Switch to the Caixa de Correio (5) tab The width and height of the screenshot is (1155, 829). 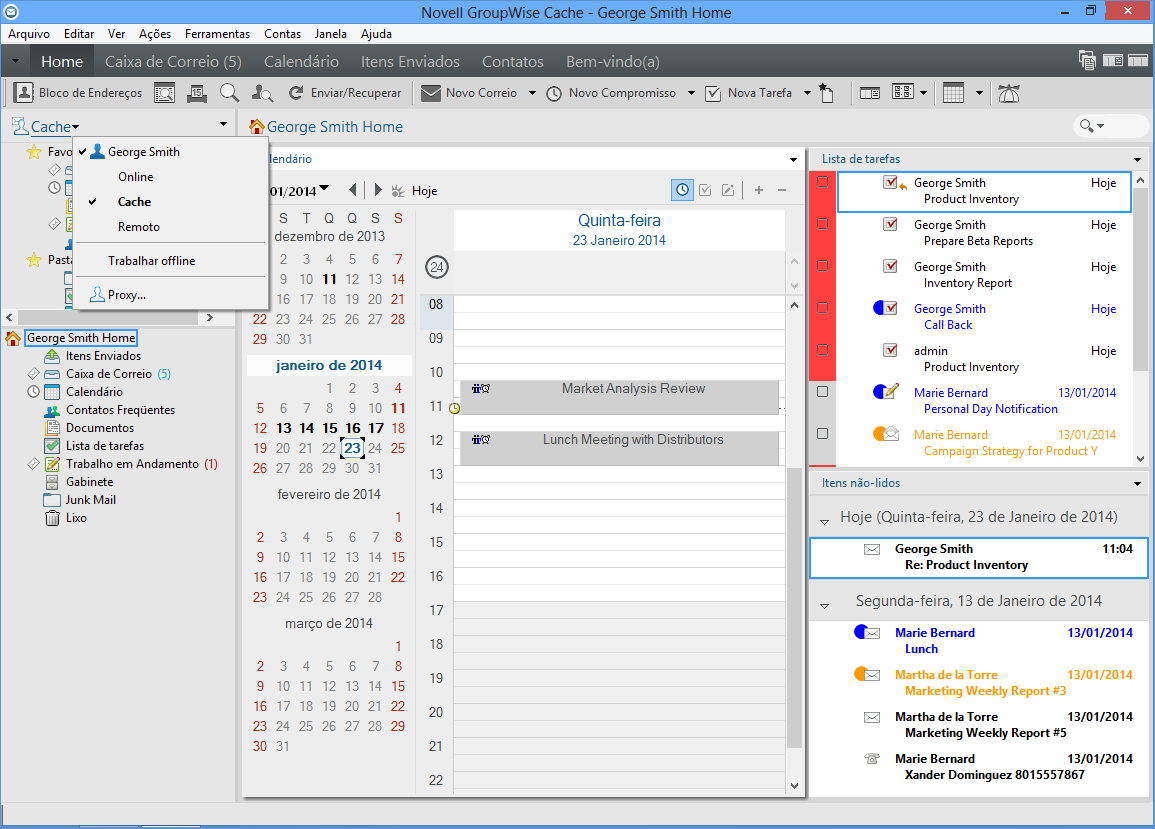[x=173, y=62]
